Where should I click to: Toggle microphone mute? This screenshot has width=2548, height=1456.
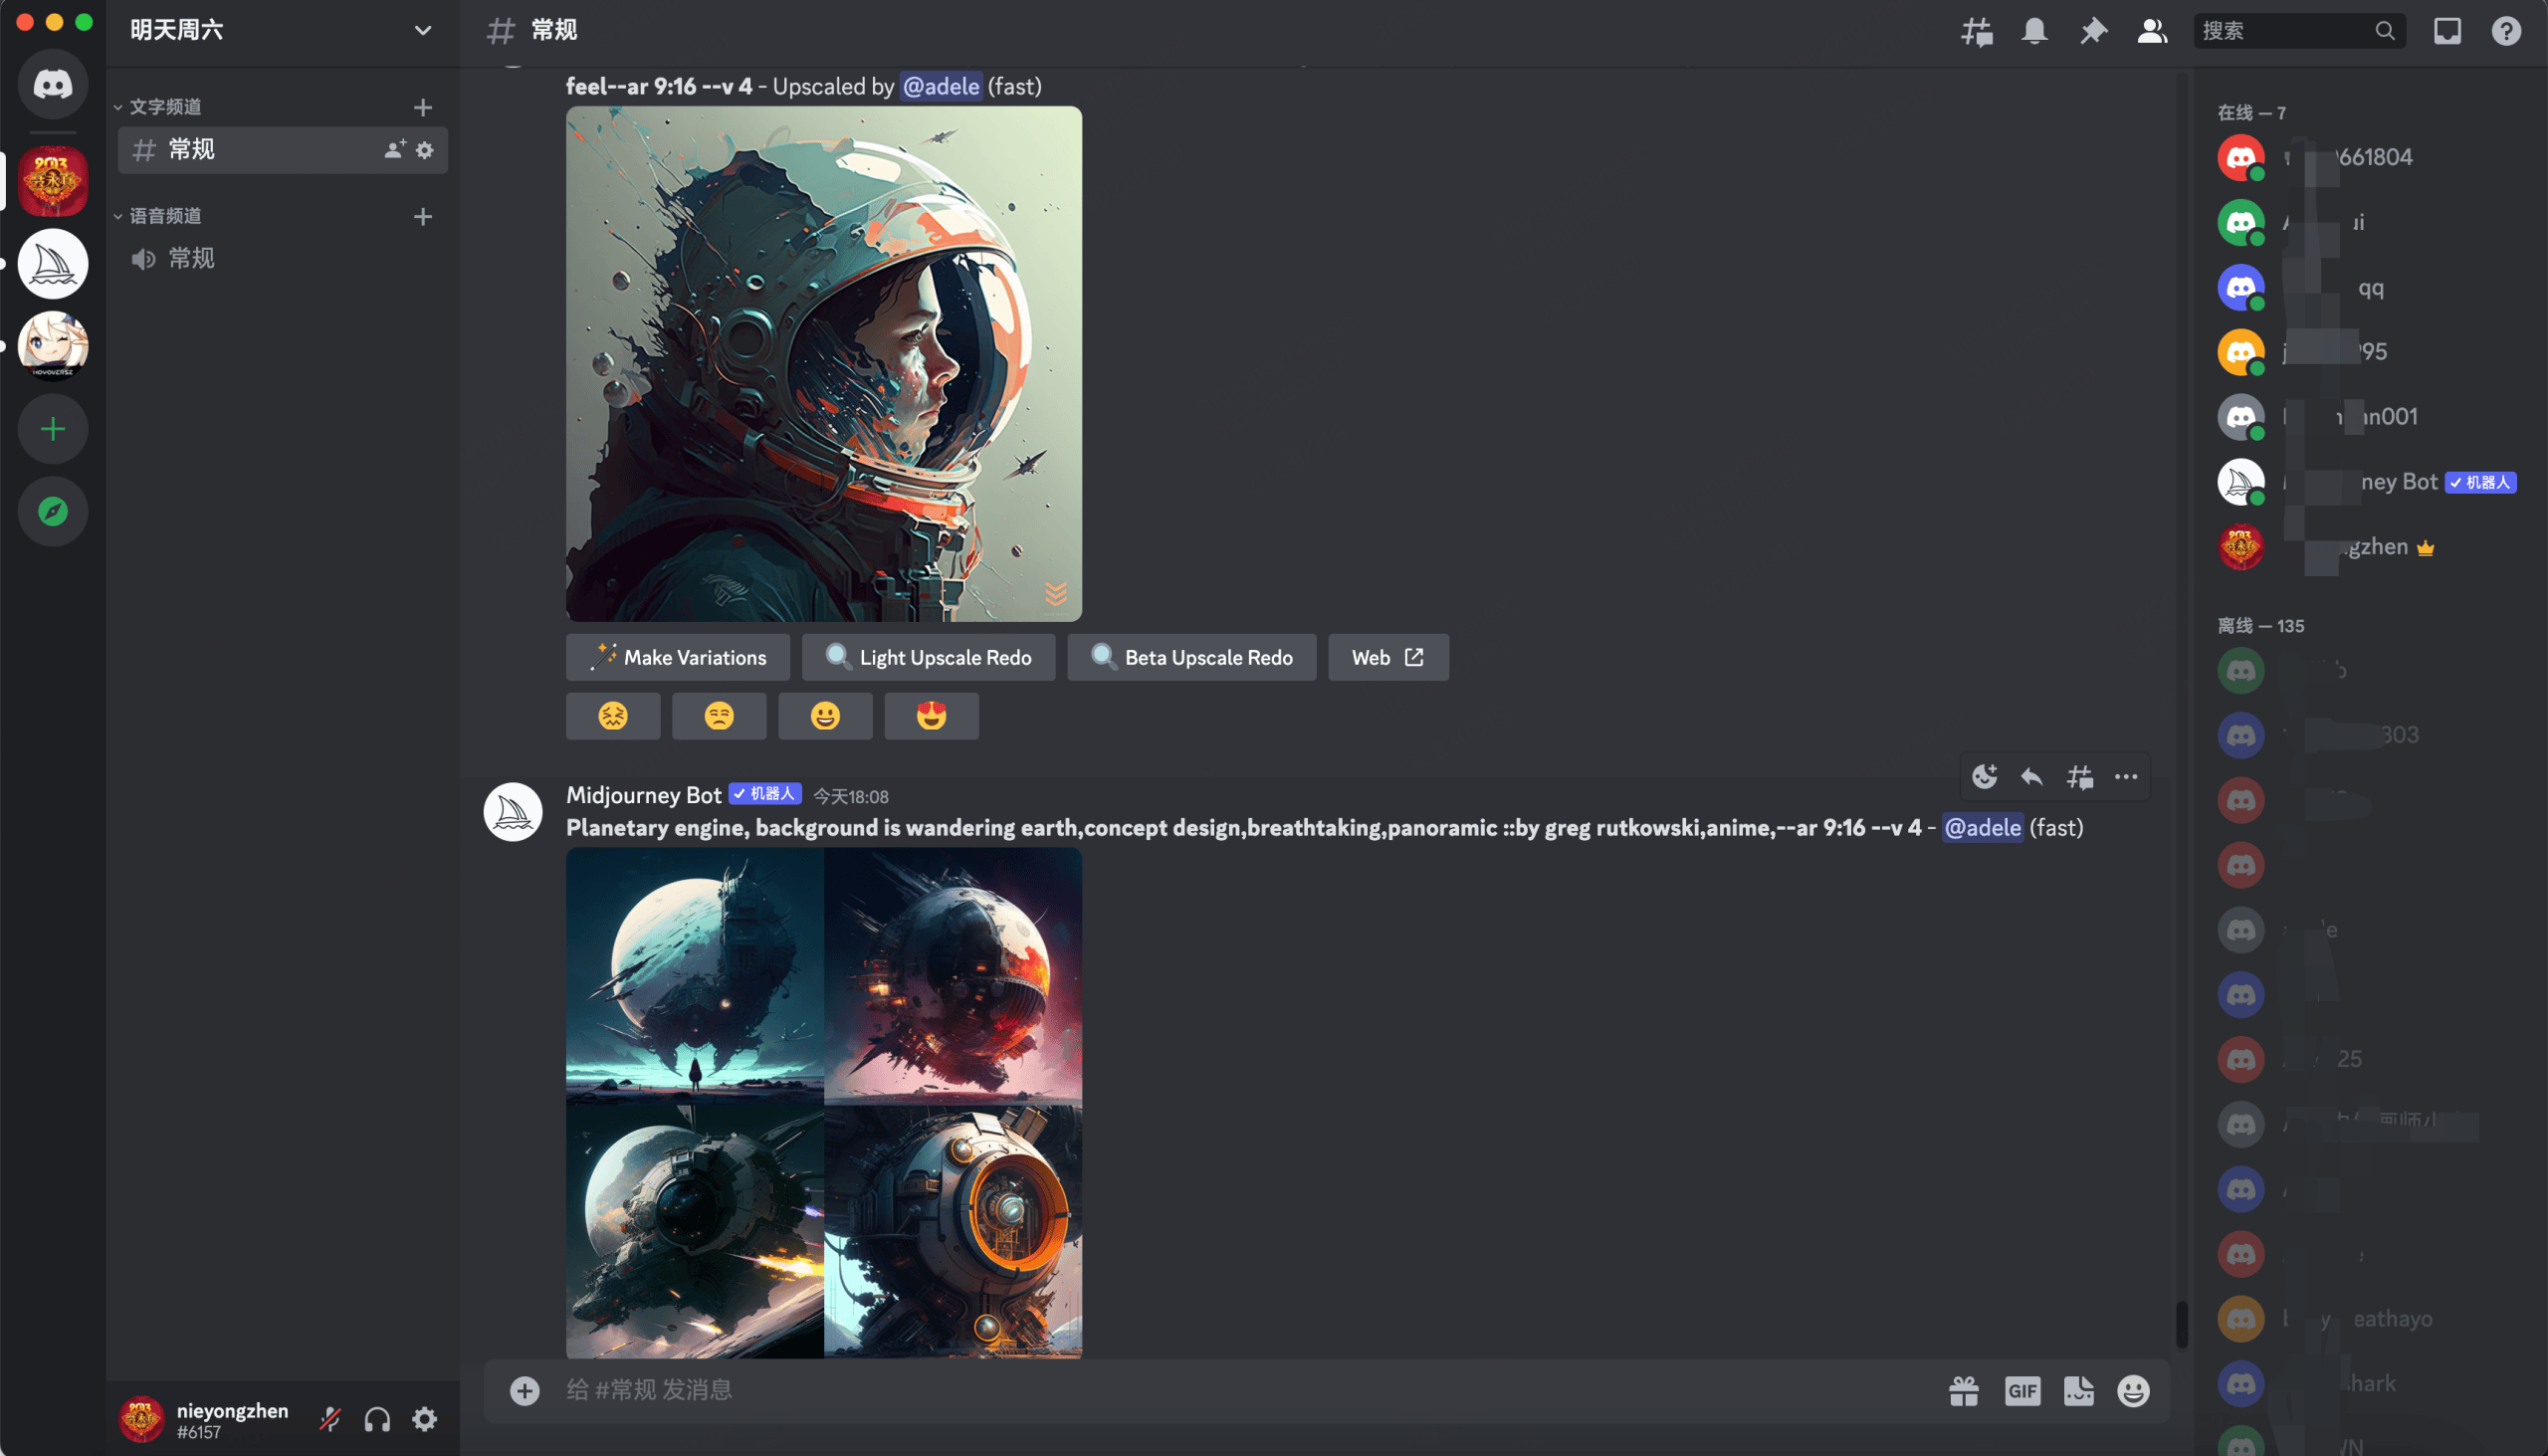tap(330, 1418)
